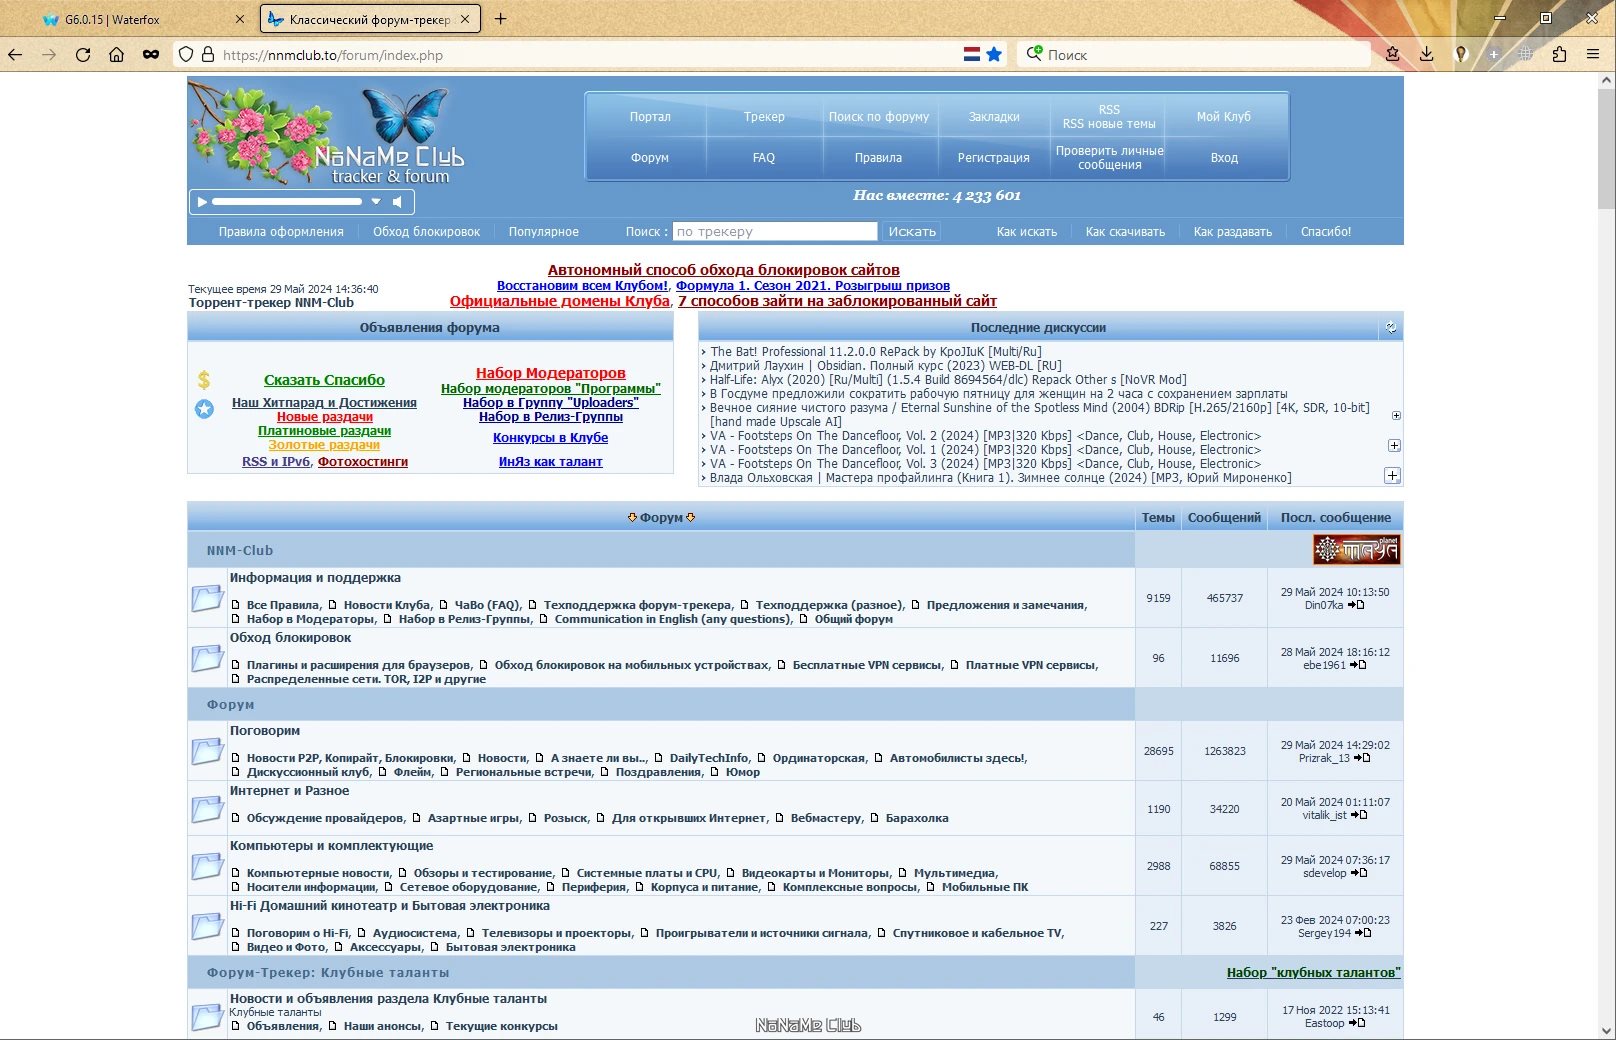
Task: Open the extensions puzzle icon
Action: (x=1559, y=55)
